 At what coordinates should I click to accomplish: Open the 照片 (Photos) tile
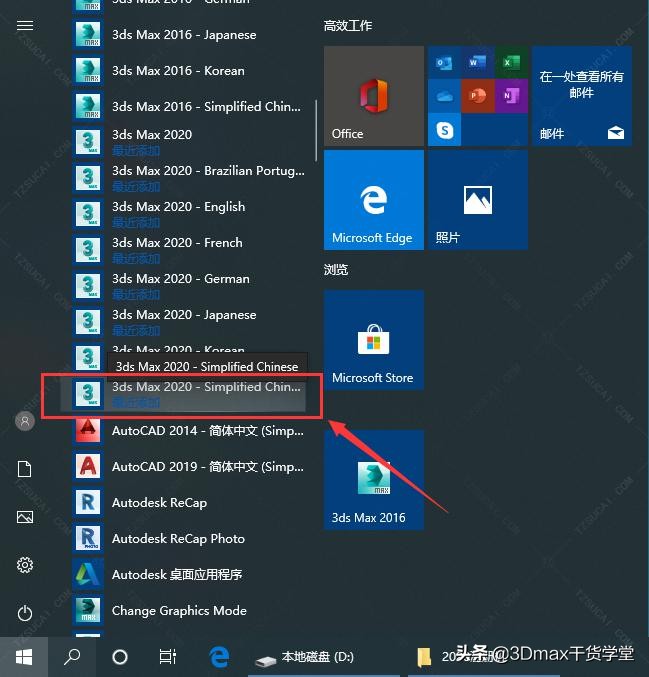coord(478,200)
